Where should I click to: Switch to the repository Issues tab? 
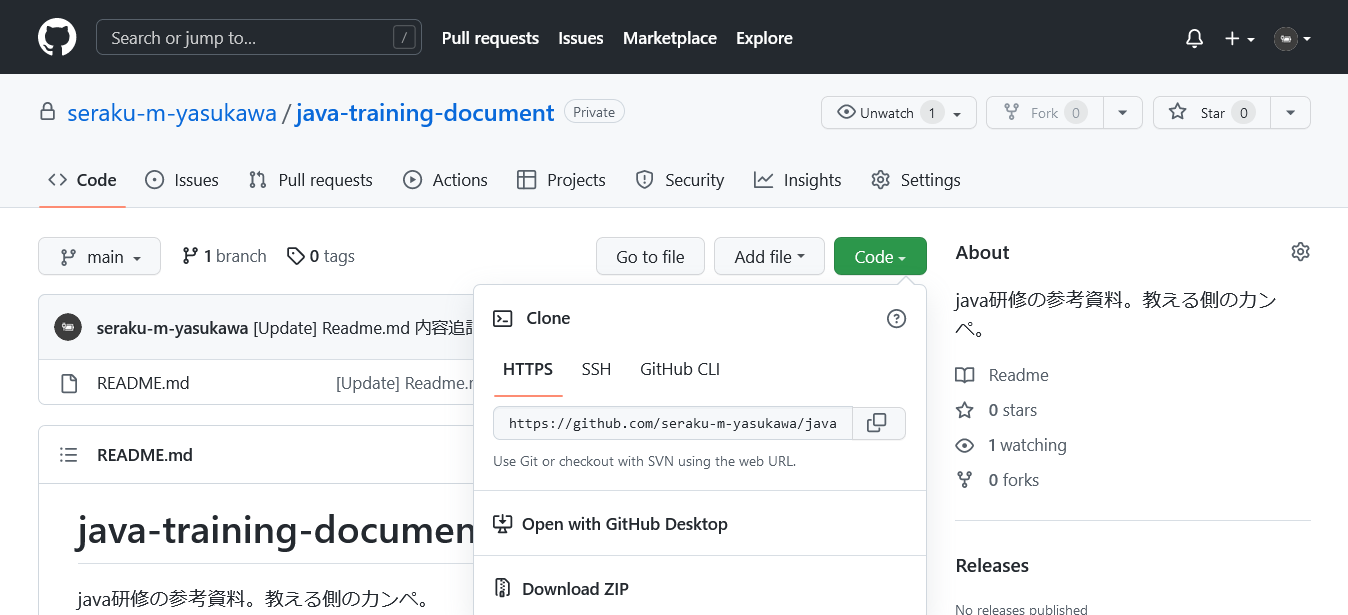coord(182,180)
